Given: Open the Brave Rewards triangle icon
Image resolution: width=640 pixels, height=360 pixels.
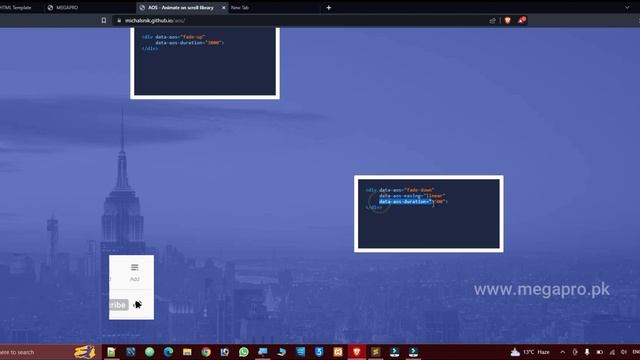Looking at the screenshot, I should click(522, 20).
